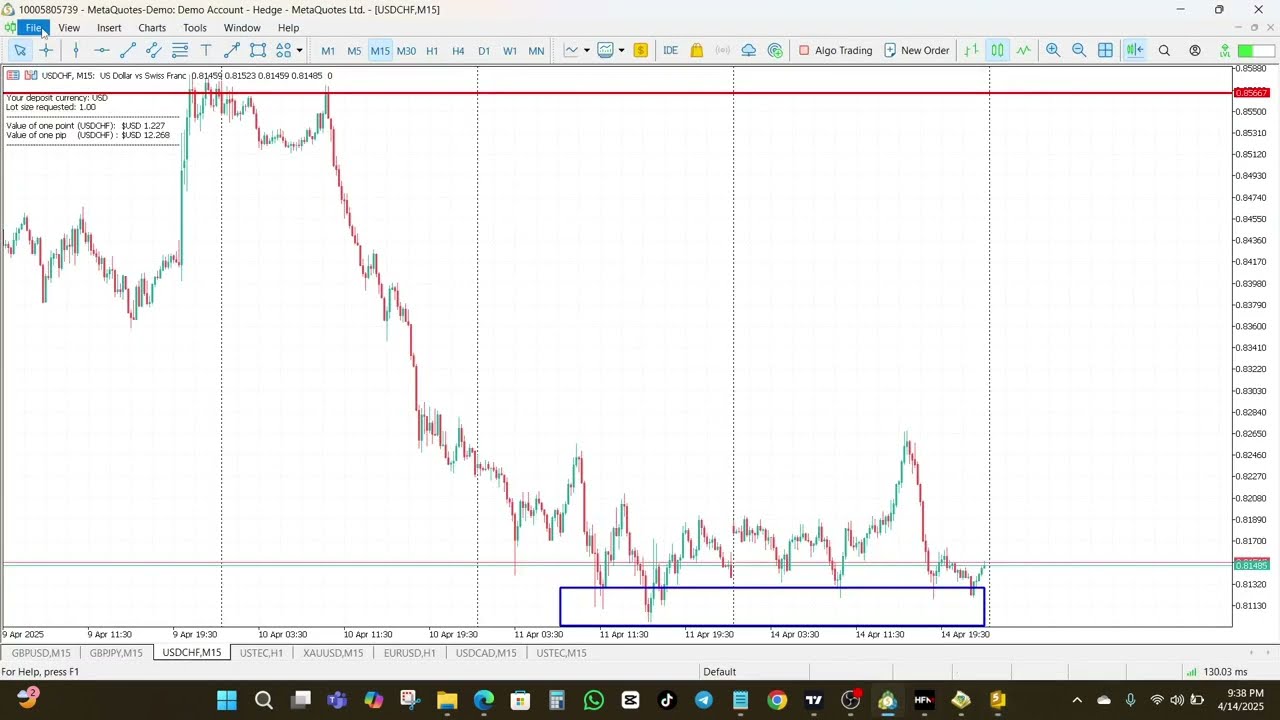The width and height of the screenshot is (1280, 720).
Task: Select the M15 timeframe button
Action: (380, 51)
